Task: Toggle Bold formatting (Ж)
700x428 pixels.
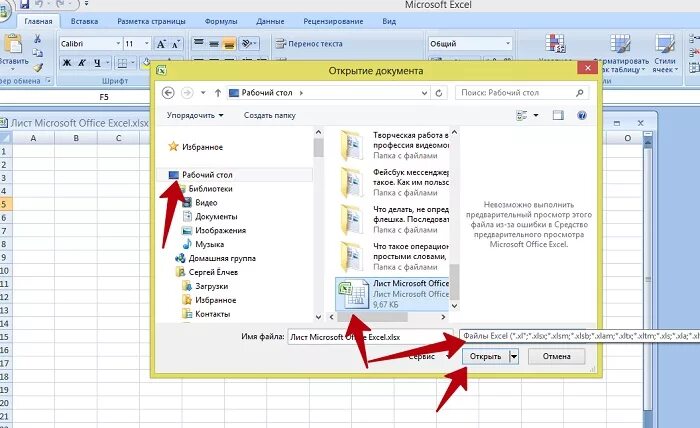Action: (67, 63)
